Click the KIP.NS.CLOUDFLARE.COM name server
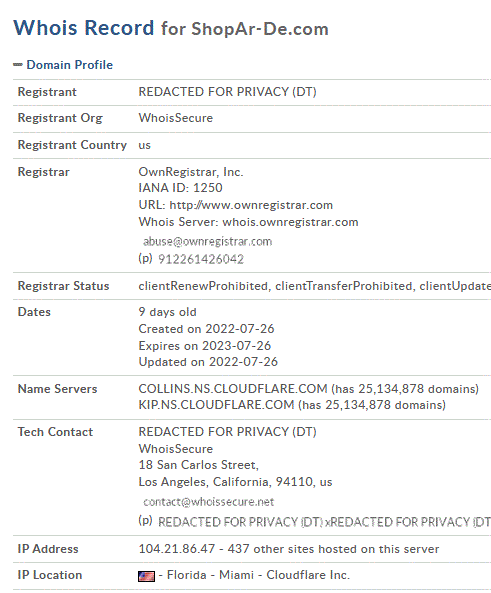 point(216,405)
